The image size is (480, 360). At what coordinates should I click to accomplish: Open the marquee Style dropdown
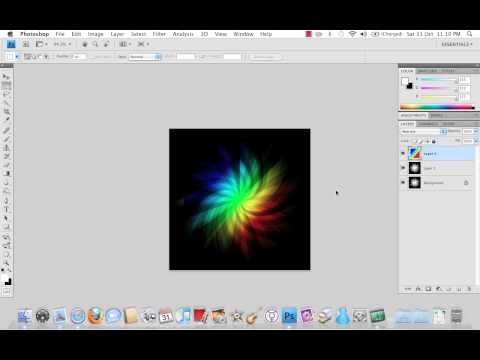[144, 57]
